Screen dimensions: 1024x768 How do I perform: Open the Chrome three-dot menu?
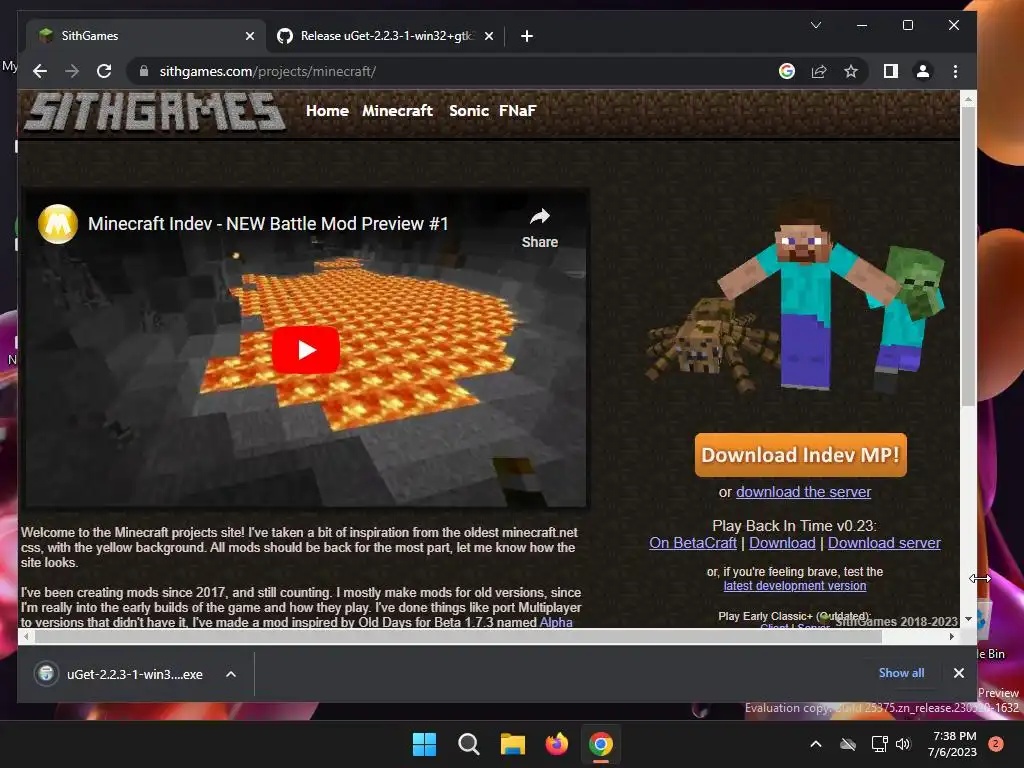(955, 71)
